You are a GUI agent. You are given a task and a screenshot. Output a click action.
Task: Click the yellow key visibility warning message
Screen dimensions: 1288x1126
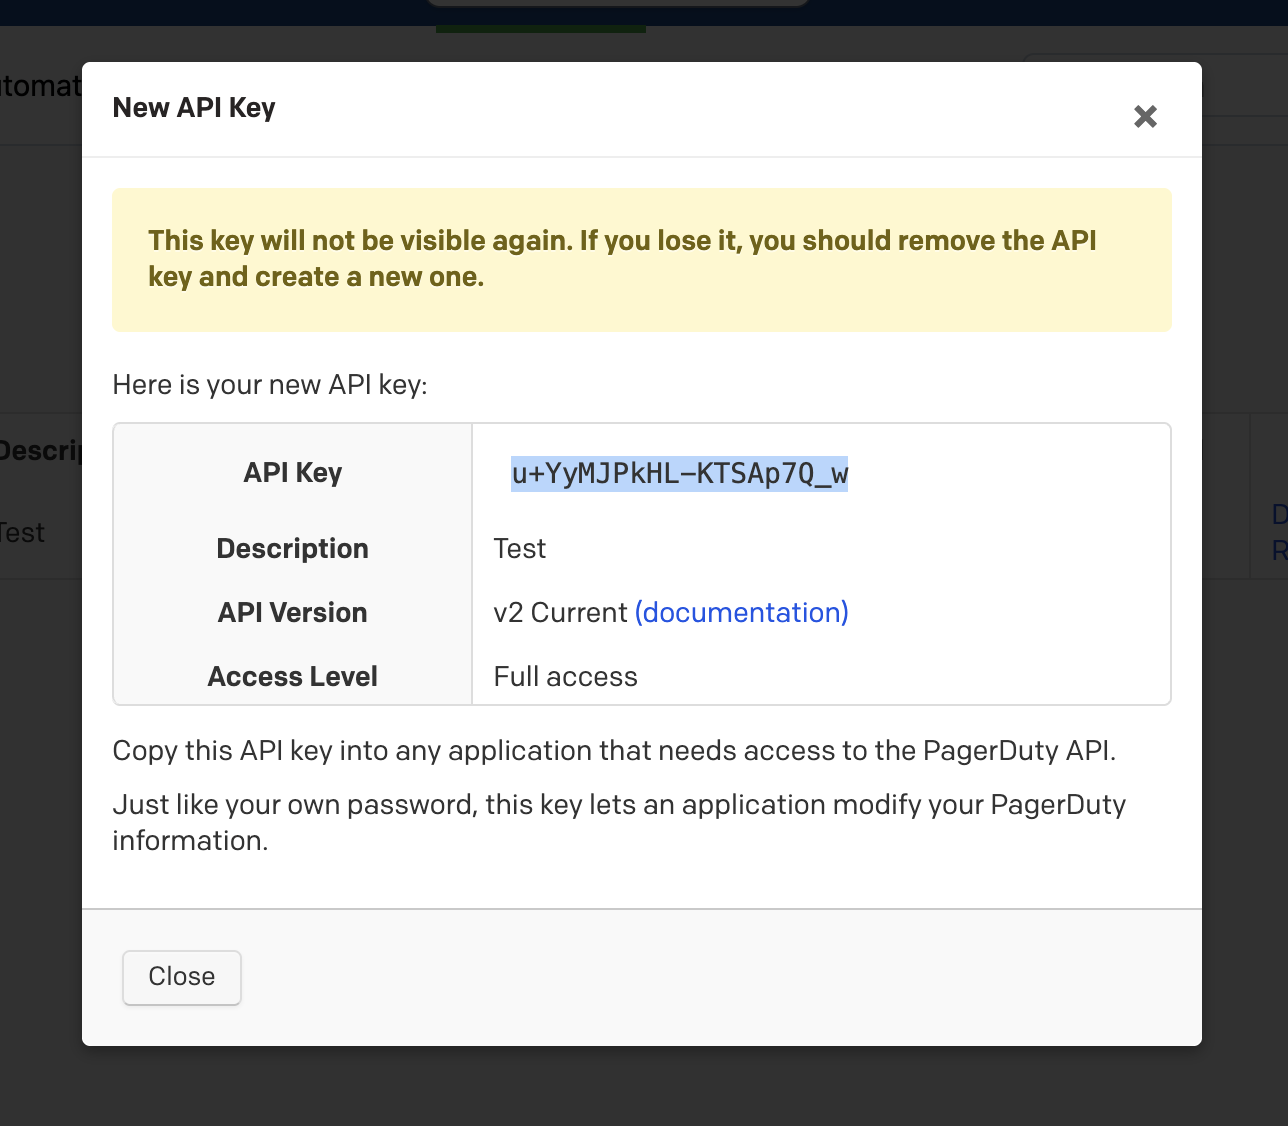coord(642,260)
